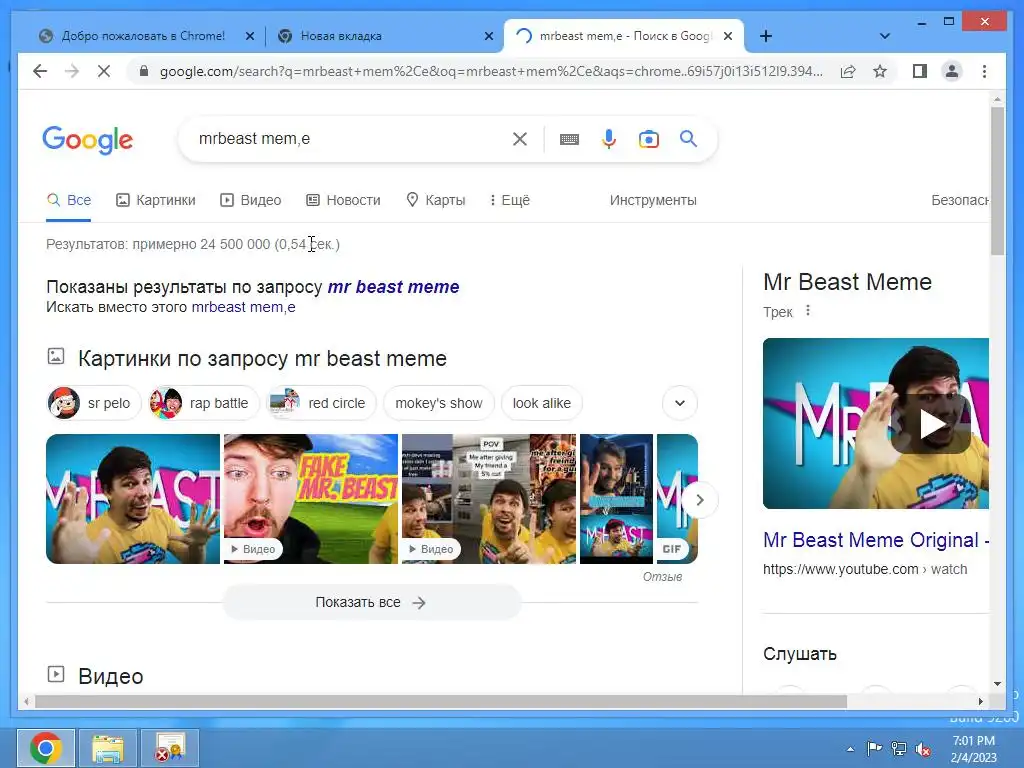Click the 'Отзыв' feedback link
The height and width of the screenshot is (768, 1024).
[662, 577]
